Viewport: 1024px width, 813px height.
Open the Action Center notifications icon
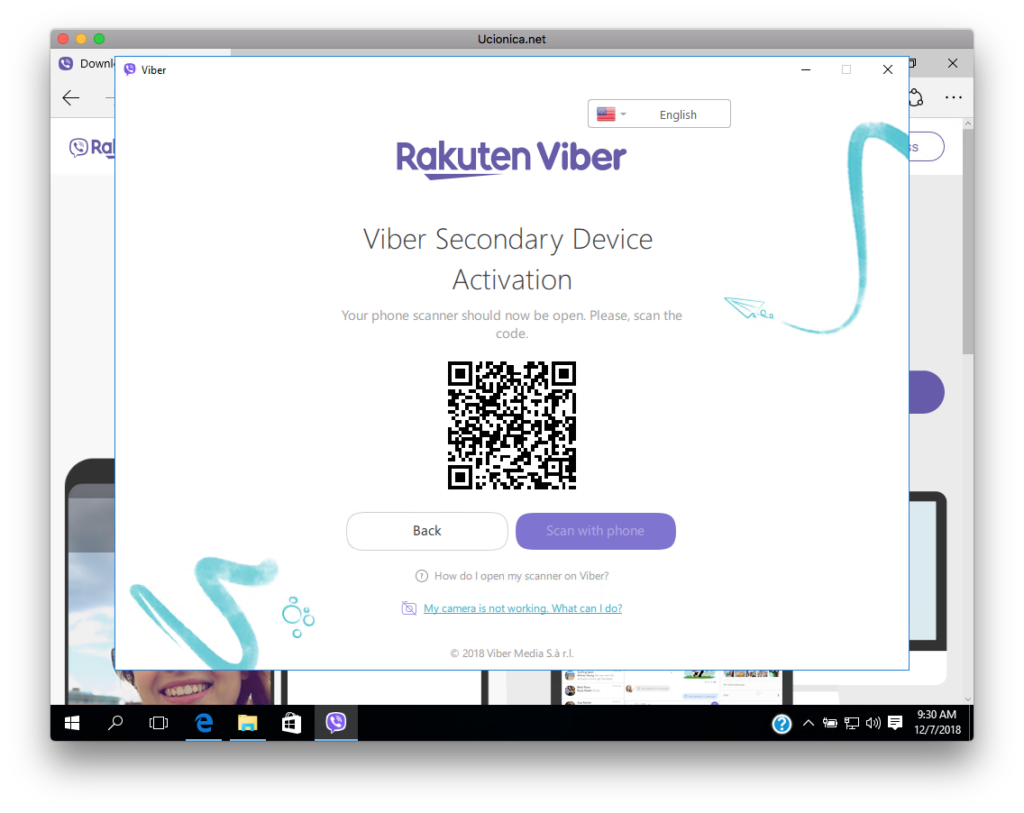(895, 722)
